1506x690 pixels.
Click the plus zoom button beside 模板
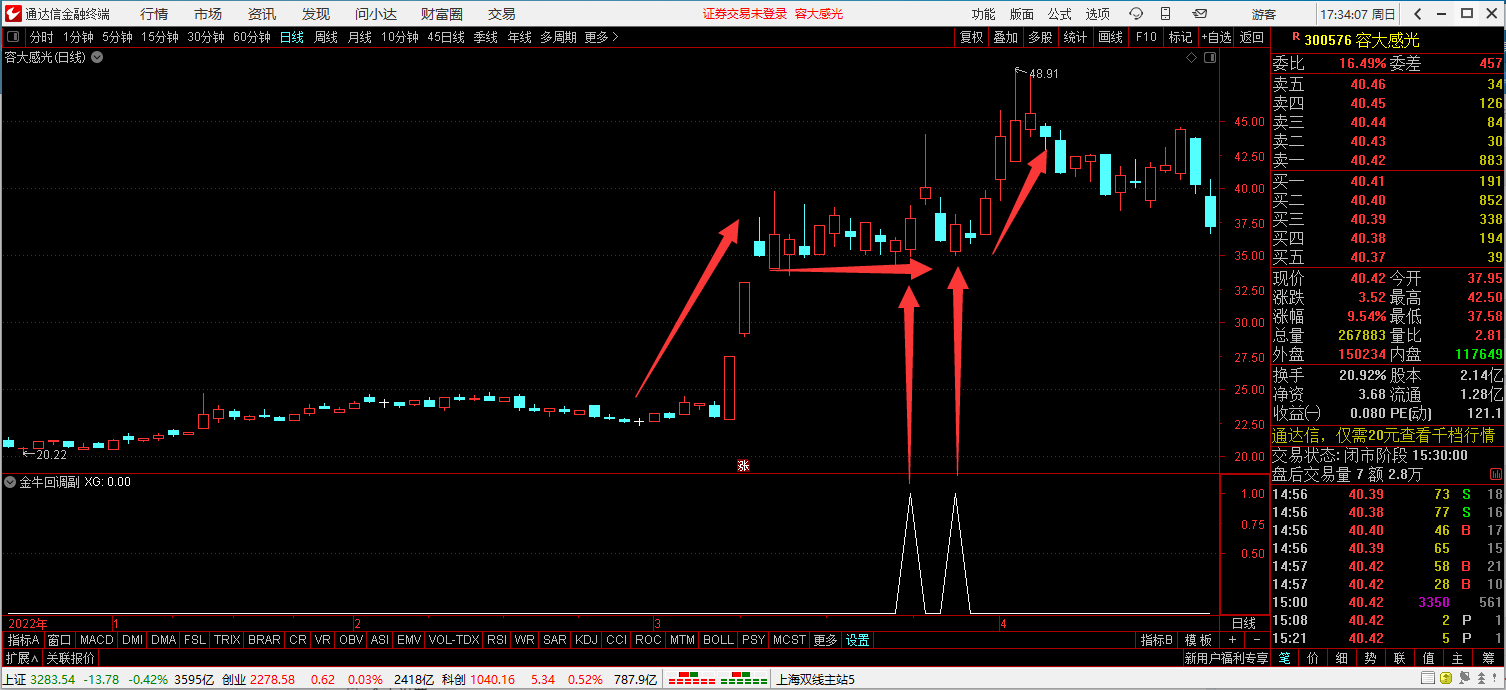click(1233, 640)
